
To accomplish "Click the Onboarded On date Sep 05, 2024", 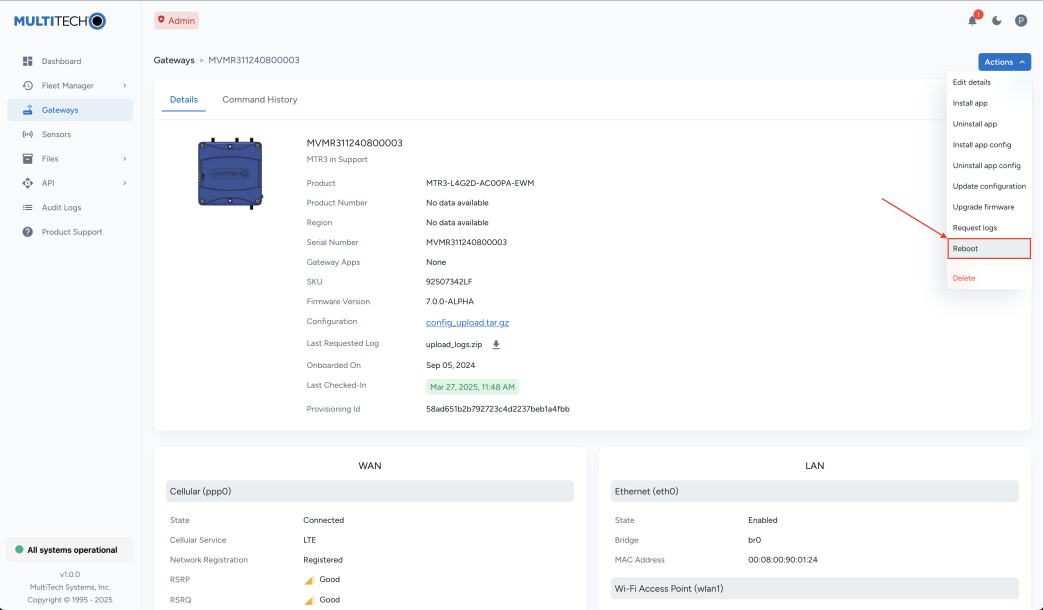I will (x=450, y=365).
